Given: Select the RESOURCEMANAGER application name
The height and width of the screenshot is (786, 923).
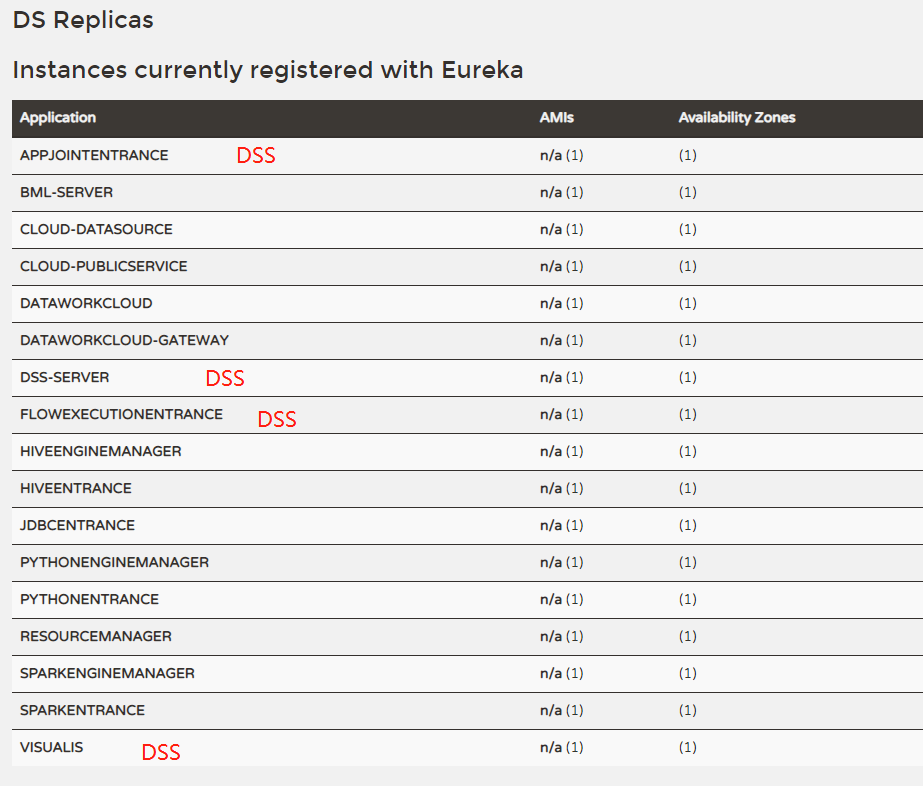Looking at the screenshot, I should pos(95,636).
